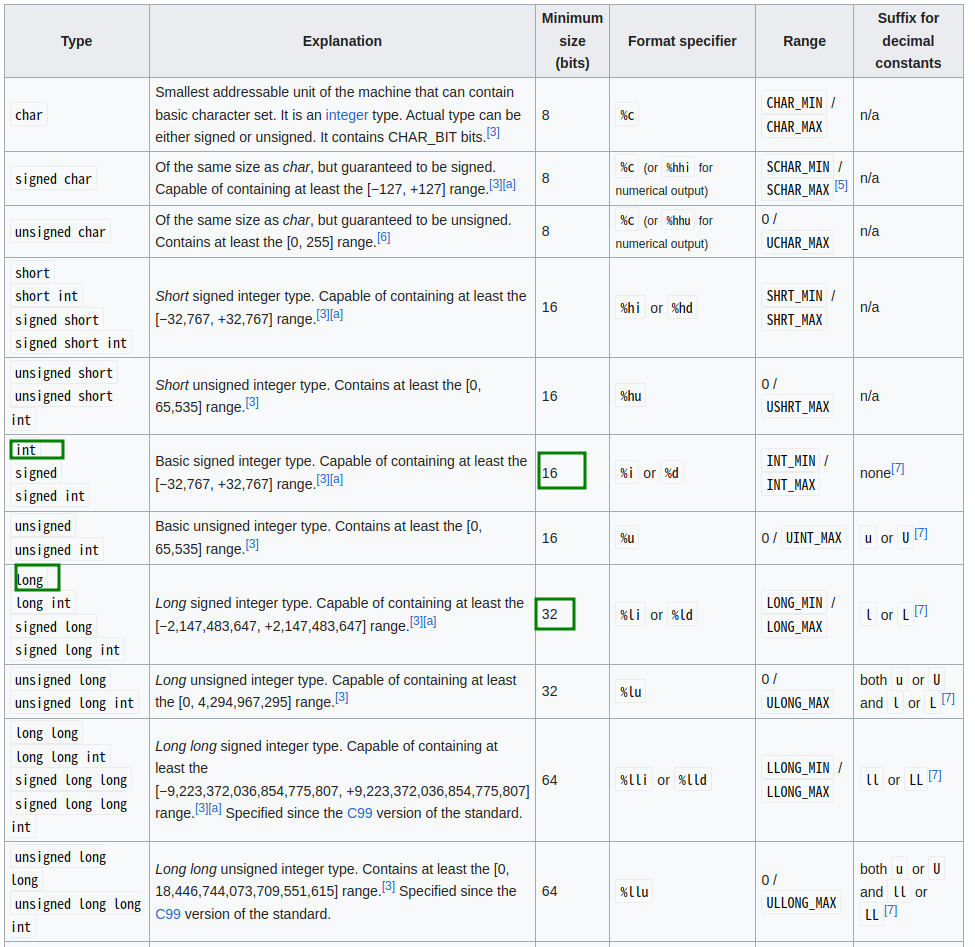This screenshot has height=947, width=975.
Task: Click the green-boxed "int" type name
Action: pos(26,450)
